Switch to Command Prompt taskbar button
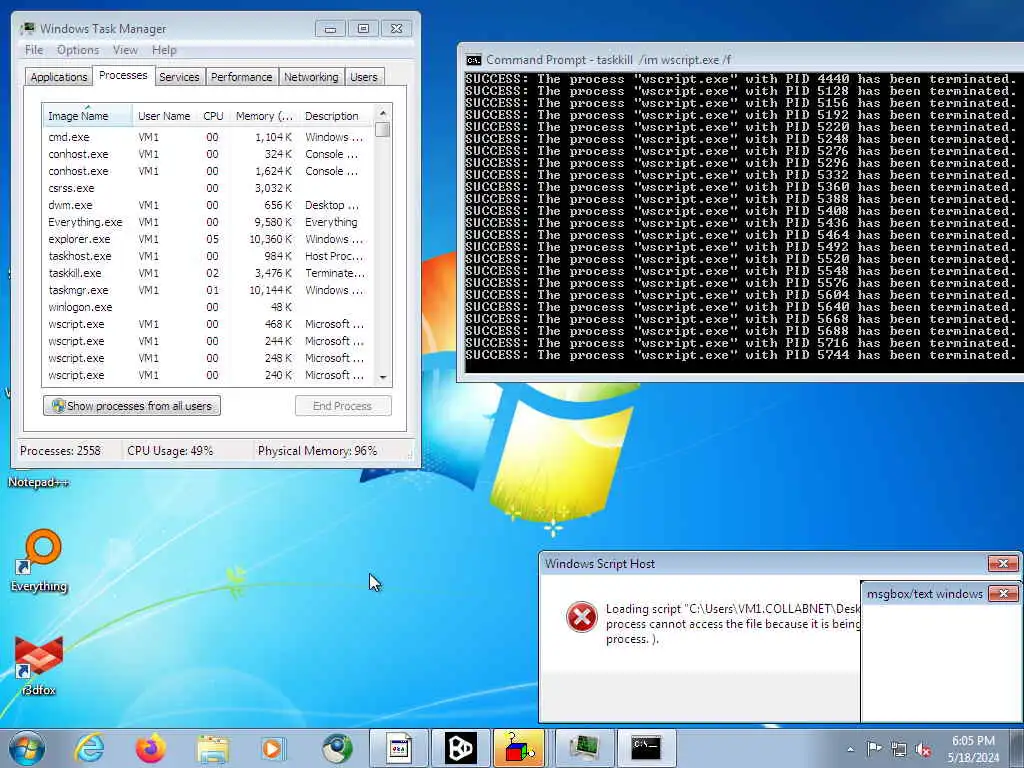This screenshot has width=1024, height=768. 646,748
